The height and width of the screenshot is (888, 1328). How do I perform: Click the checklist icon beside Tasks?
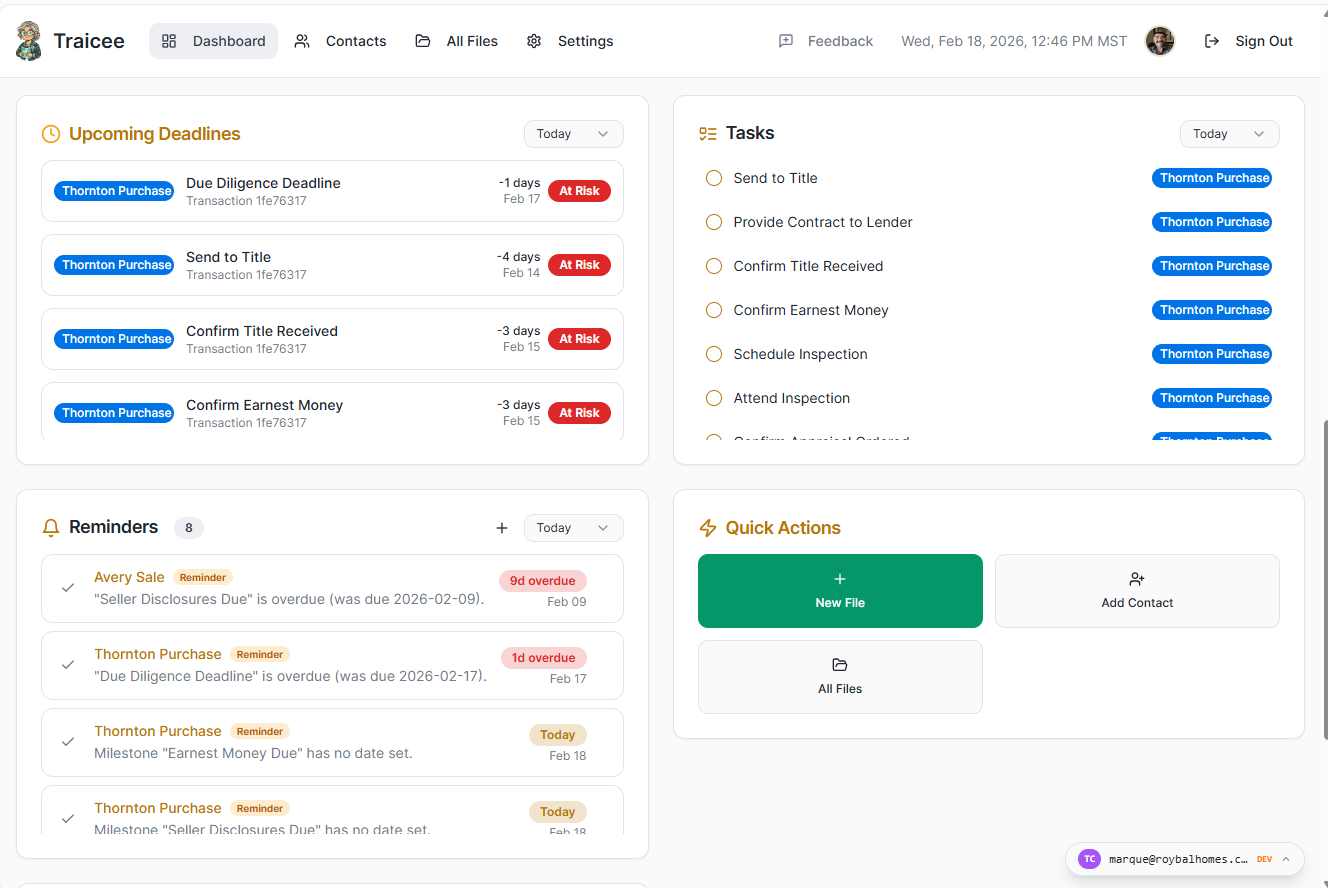(708, 134)
